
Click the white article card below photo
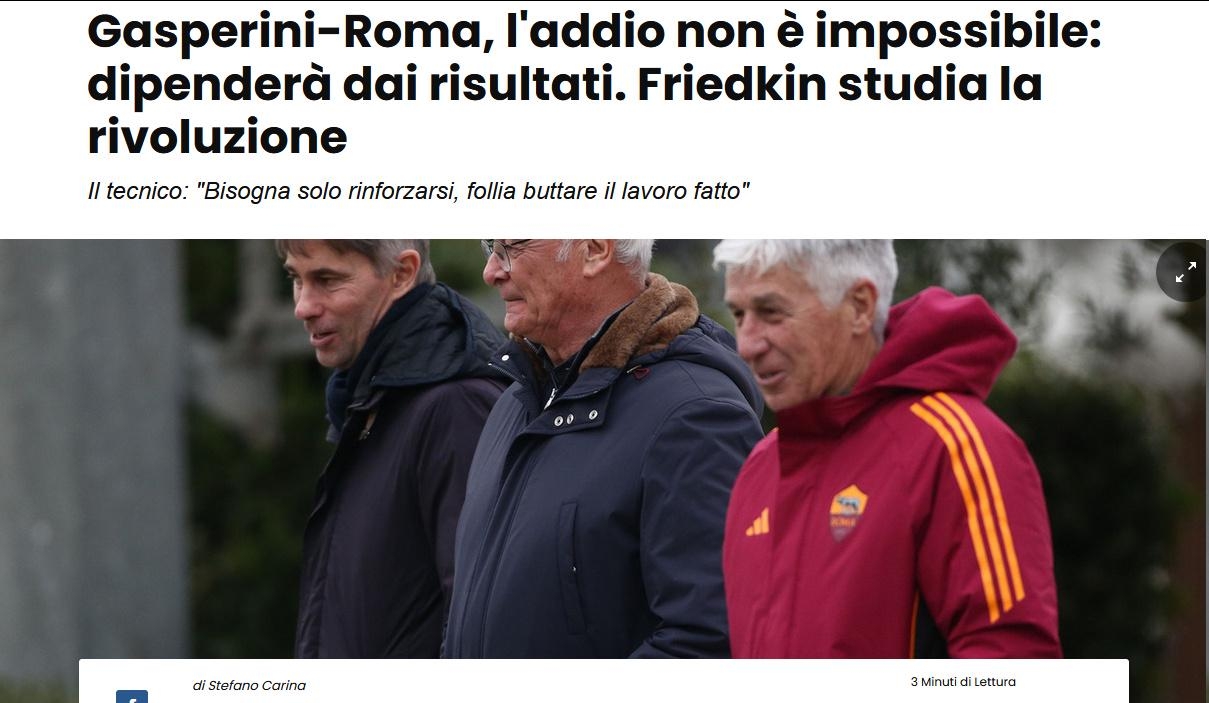click(604, 681)
